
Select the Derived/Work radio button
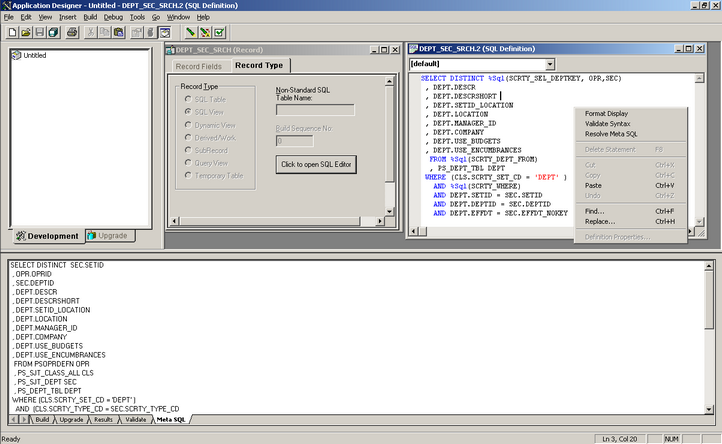[188, 137]
